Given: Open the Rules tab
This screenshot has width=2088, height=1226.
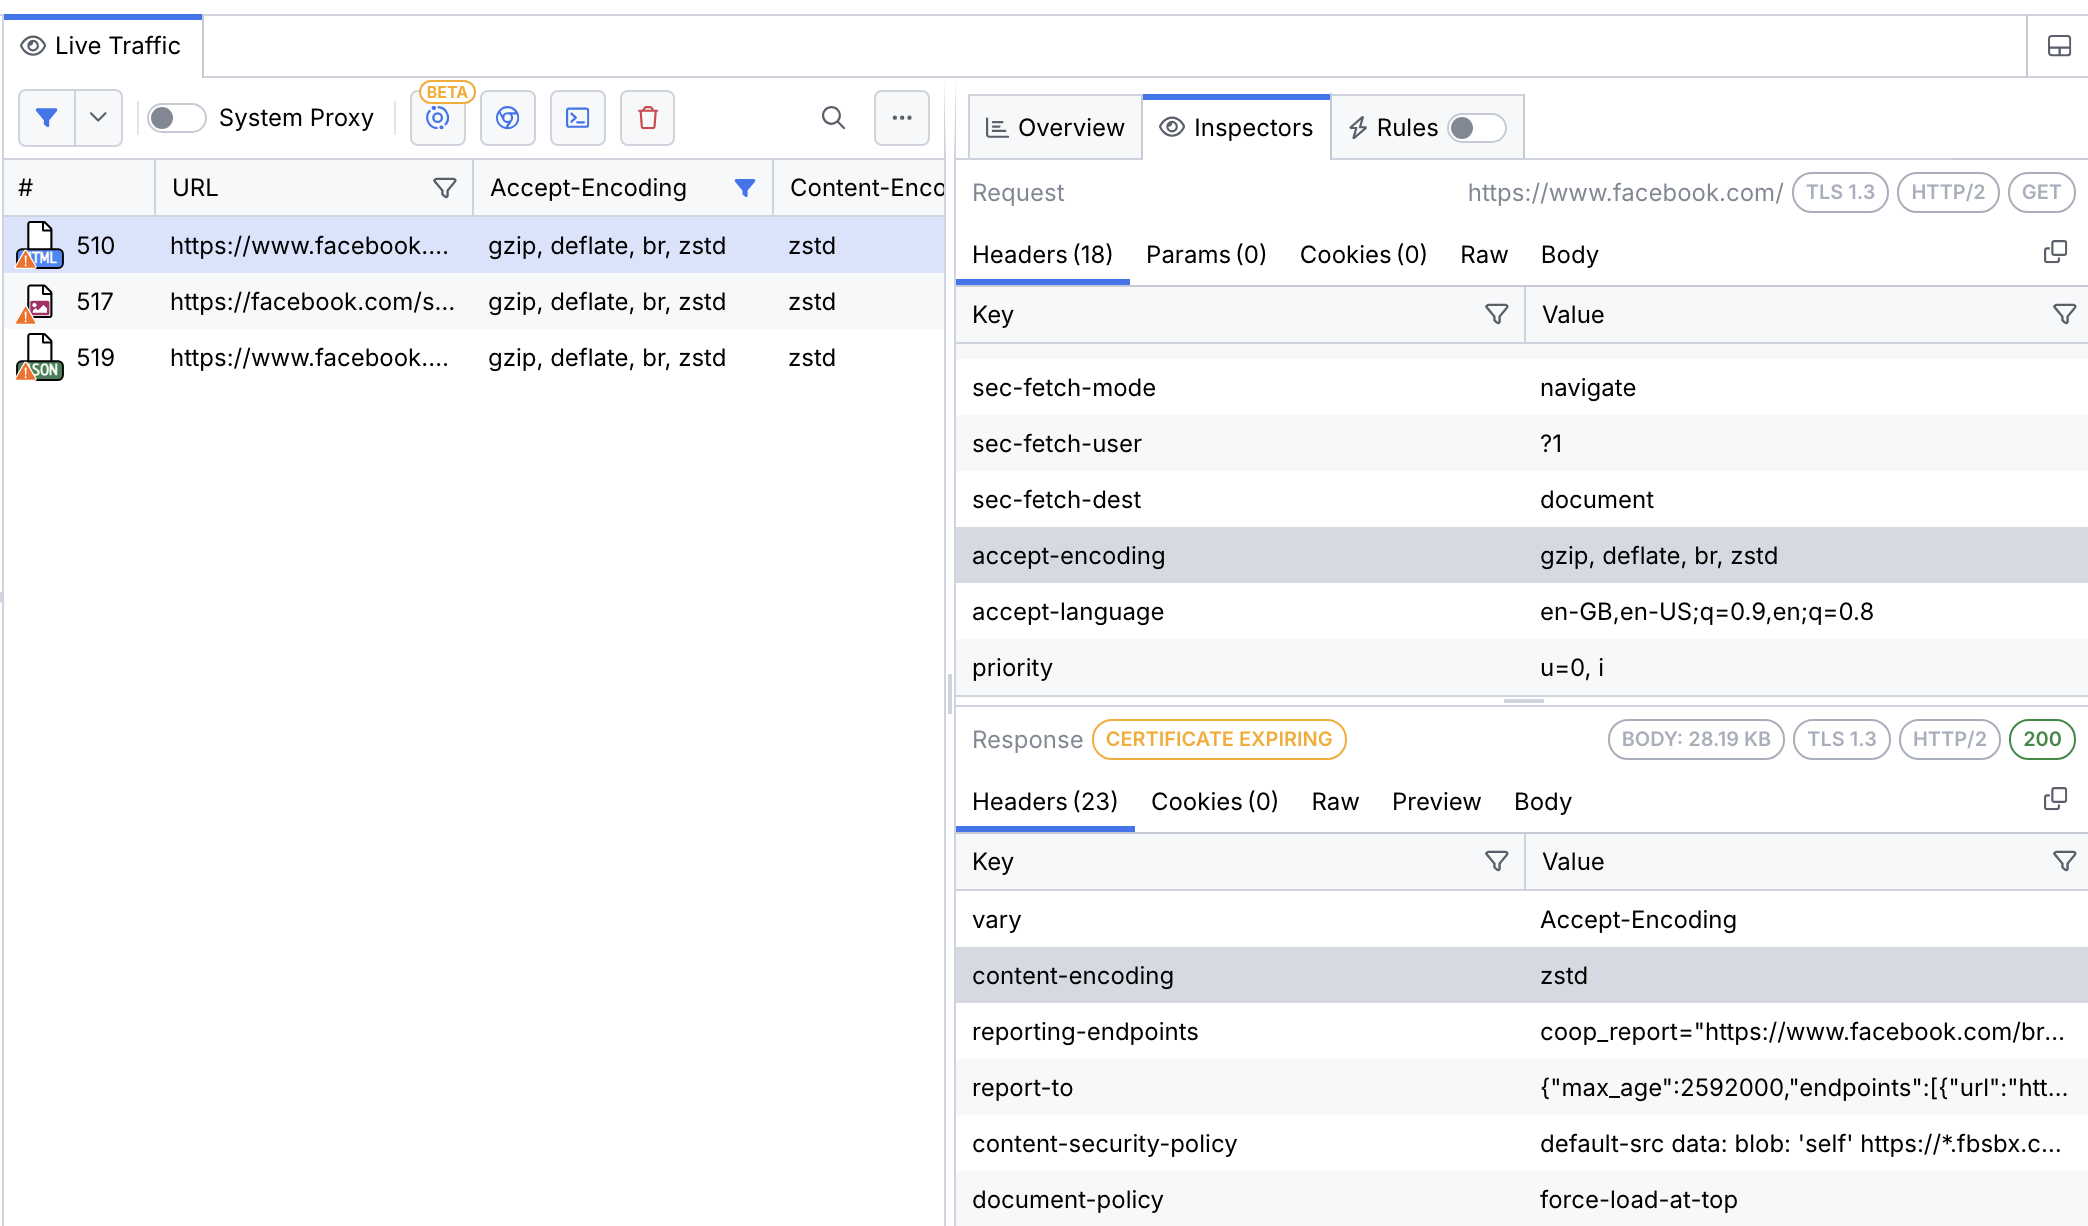Looking at the screenshot, I should pyautogui.click(x=1393, y=128).
